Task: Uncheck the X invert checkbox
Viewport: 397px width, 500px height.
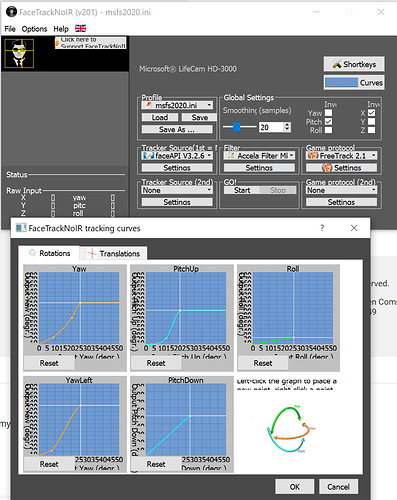Action: coord(371,113)
